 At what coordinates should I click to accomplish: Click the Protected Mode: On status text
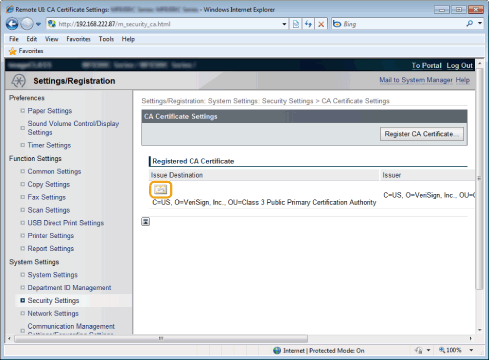tap(337, 351)
